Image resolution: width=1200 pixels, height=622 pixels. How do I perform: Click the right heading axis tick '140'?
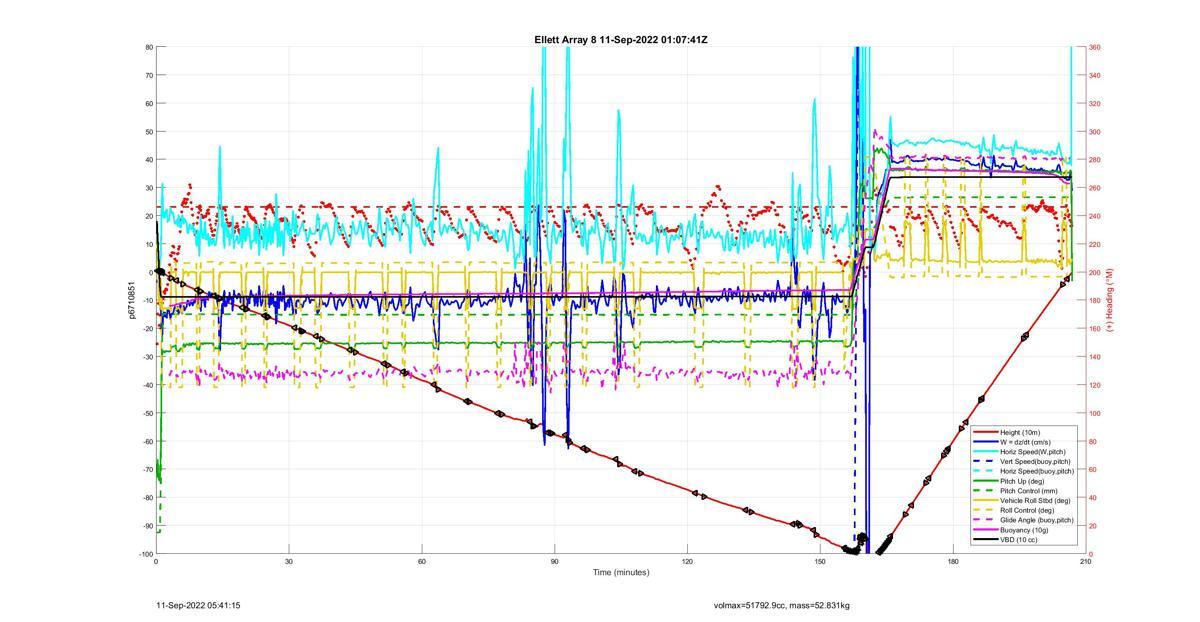(x=1095, y=357)
